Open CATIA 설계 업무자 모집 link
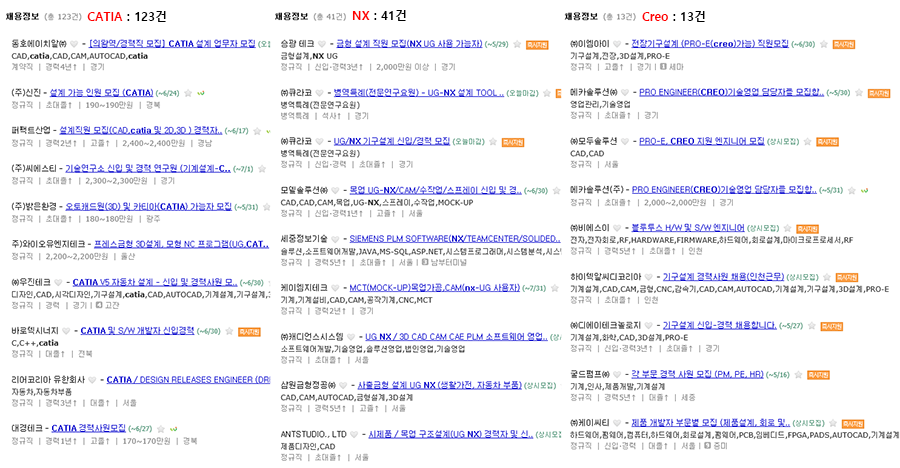 click(172, 44)
